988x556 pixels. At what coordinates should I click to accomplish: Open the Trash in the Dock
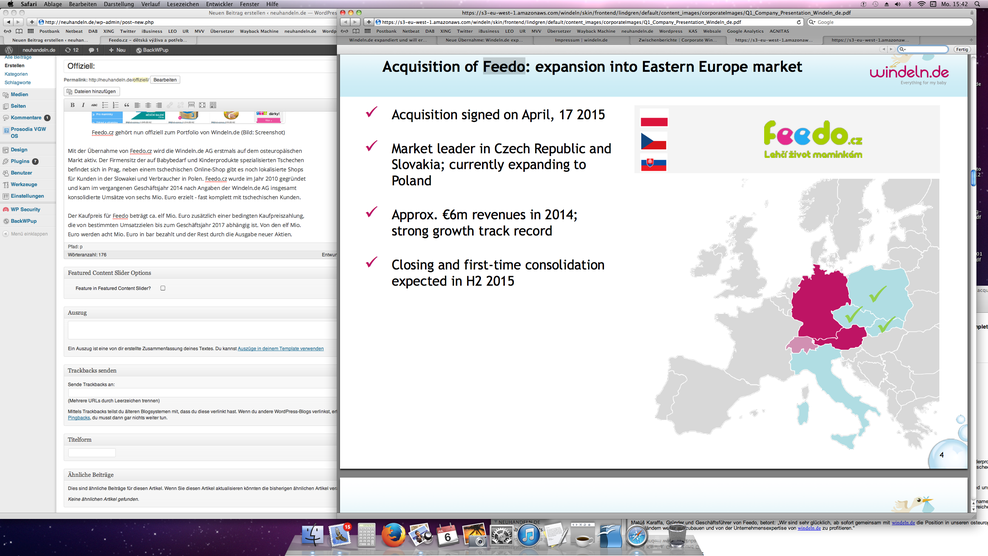[x=677, y=535]
